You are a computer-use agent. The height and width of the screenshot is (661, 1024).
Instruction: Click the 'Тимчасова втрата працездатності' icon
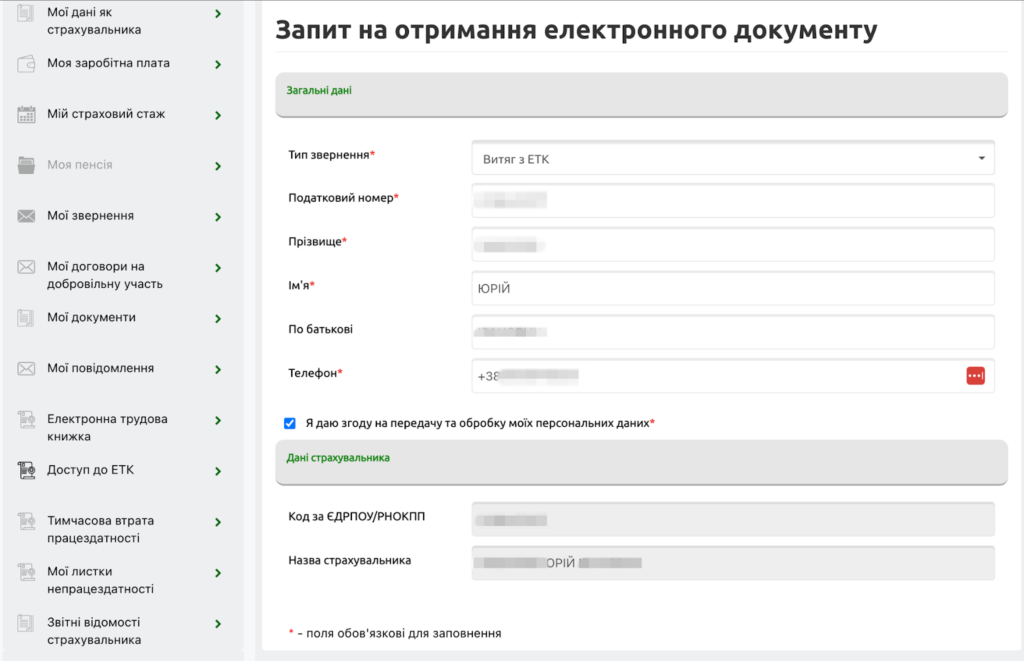(24, 520)
